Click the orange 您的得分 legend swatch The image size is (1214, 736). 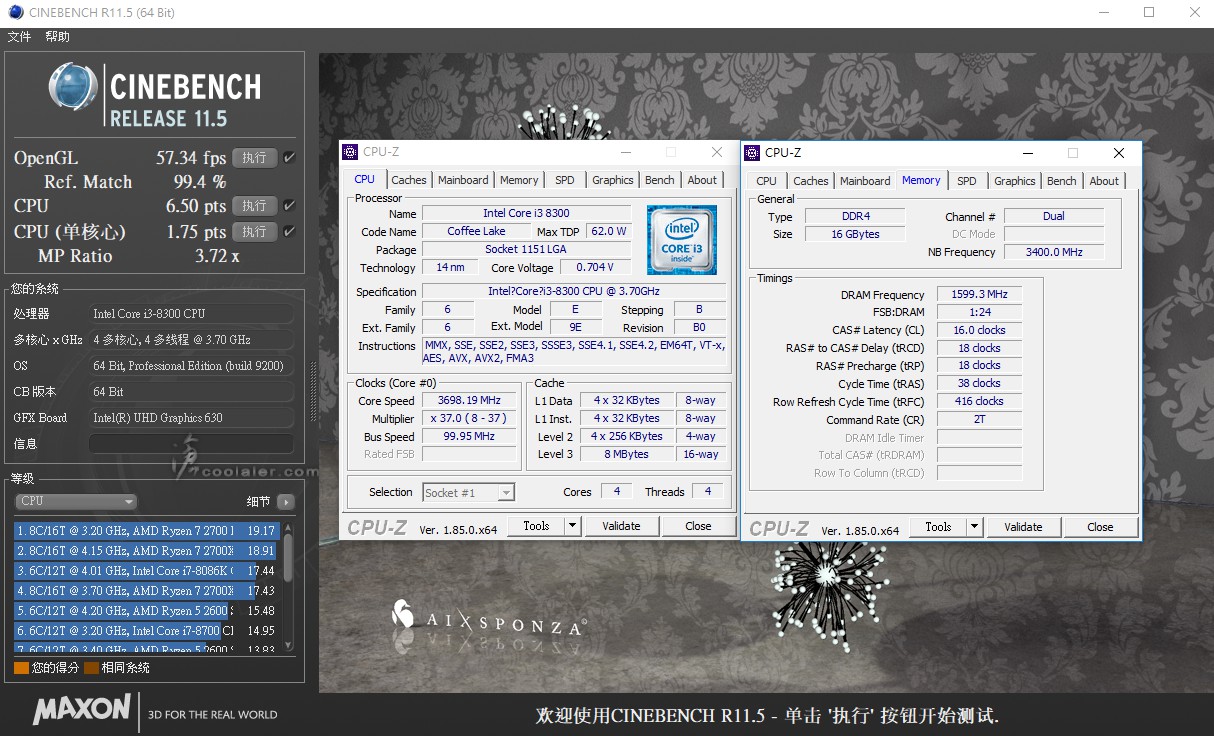tap(21, 667)
